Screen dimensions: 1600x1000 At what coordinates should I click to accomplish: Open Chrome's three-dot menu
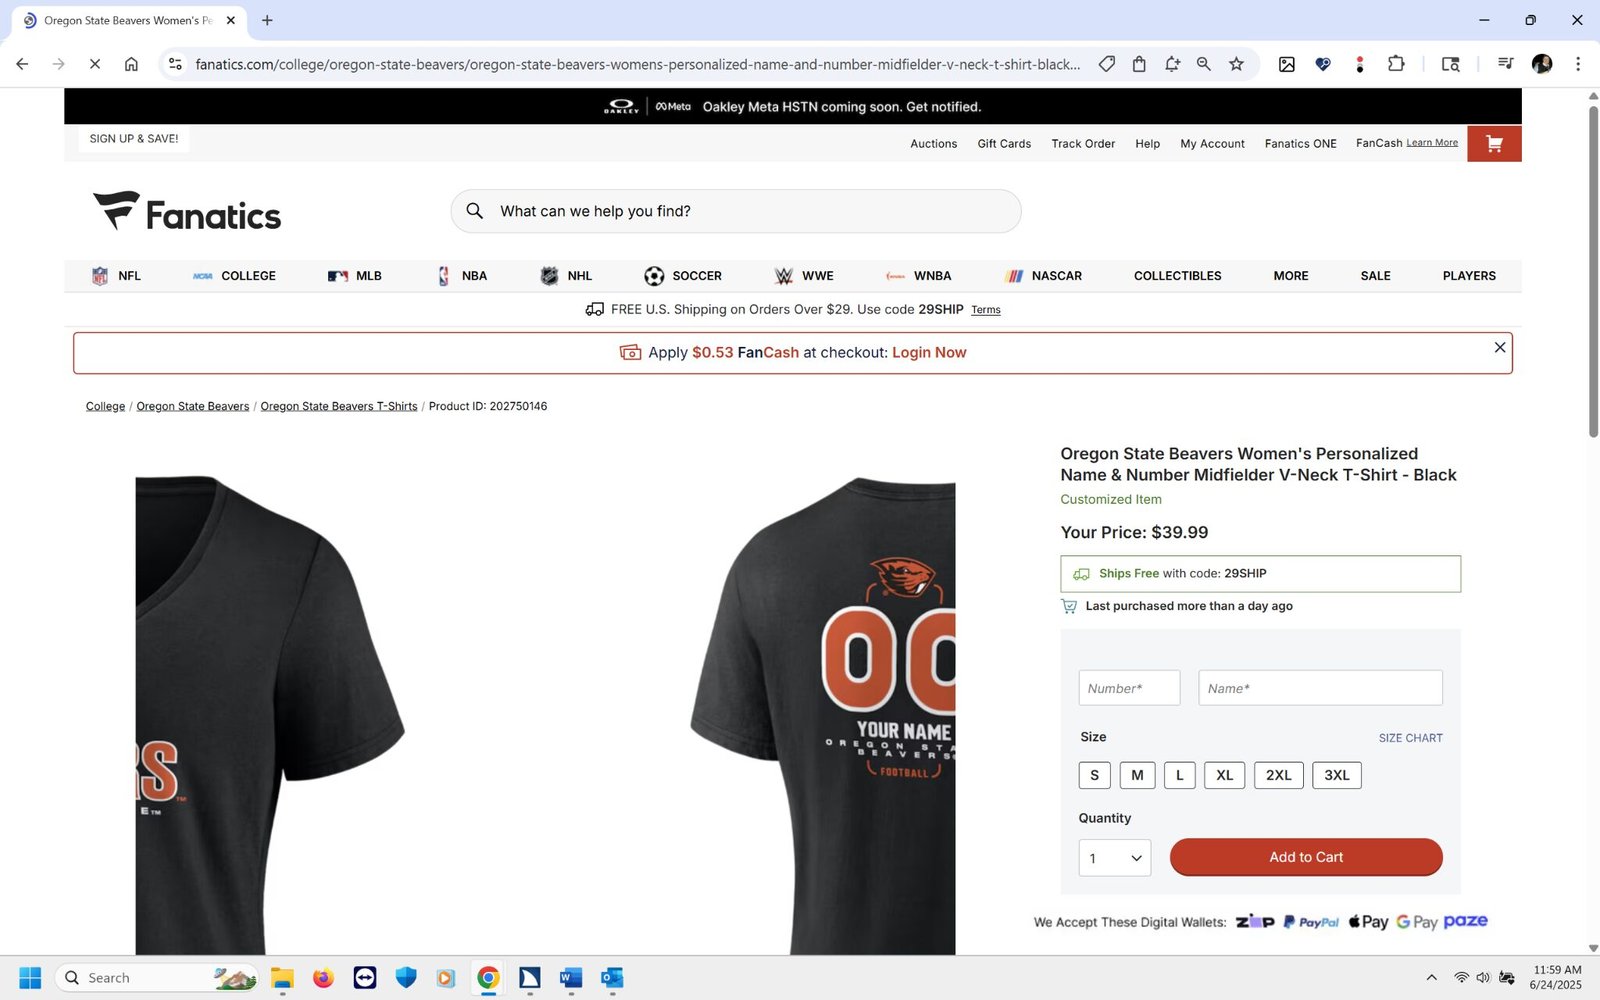point(1578,64)
